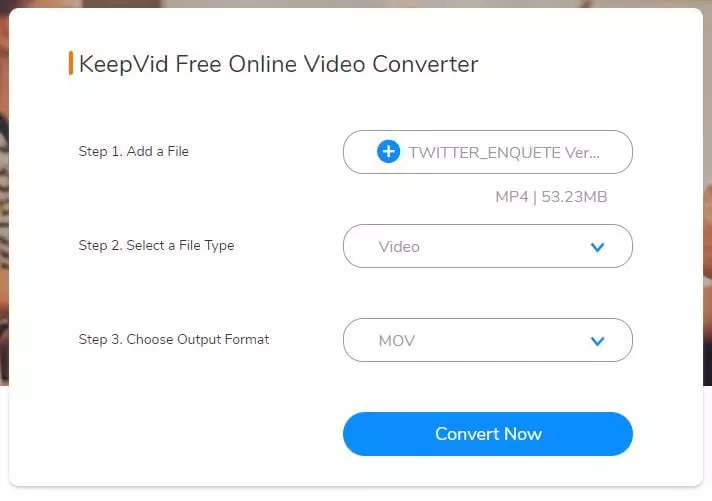
Task: Click the Step 3. Choose Output Format label
Action: (x=174, y=339)
